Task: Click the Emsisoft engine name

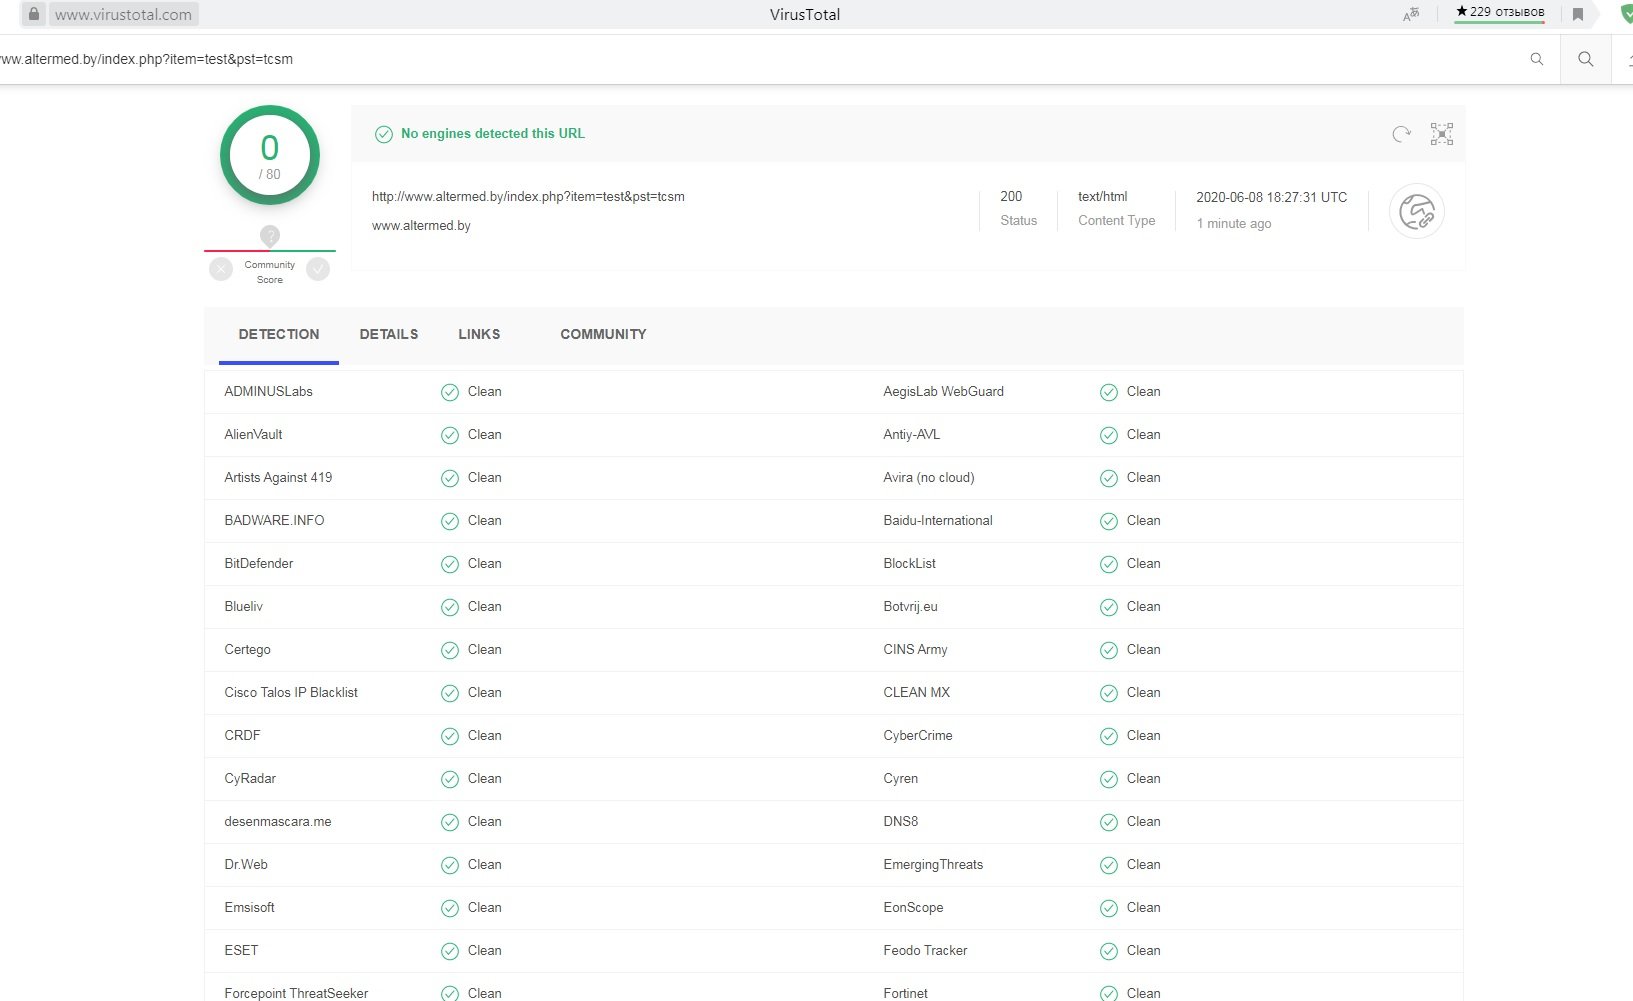Action: [249, 907]
